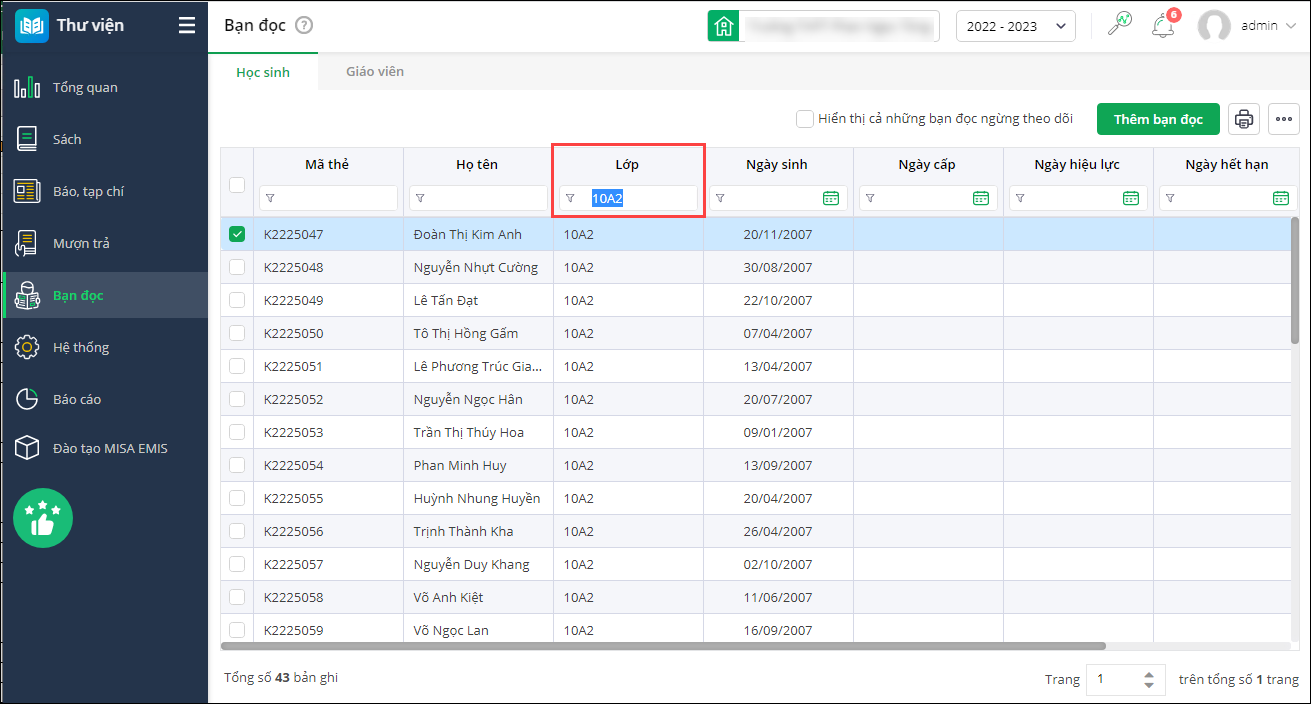
Task: Click the vertical table scrollbar
Action: 1295,280
